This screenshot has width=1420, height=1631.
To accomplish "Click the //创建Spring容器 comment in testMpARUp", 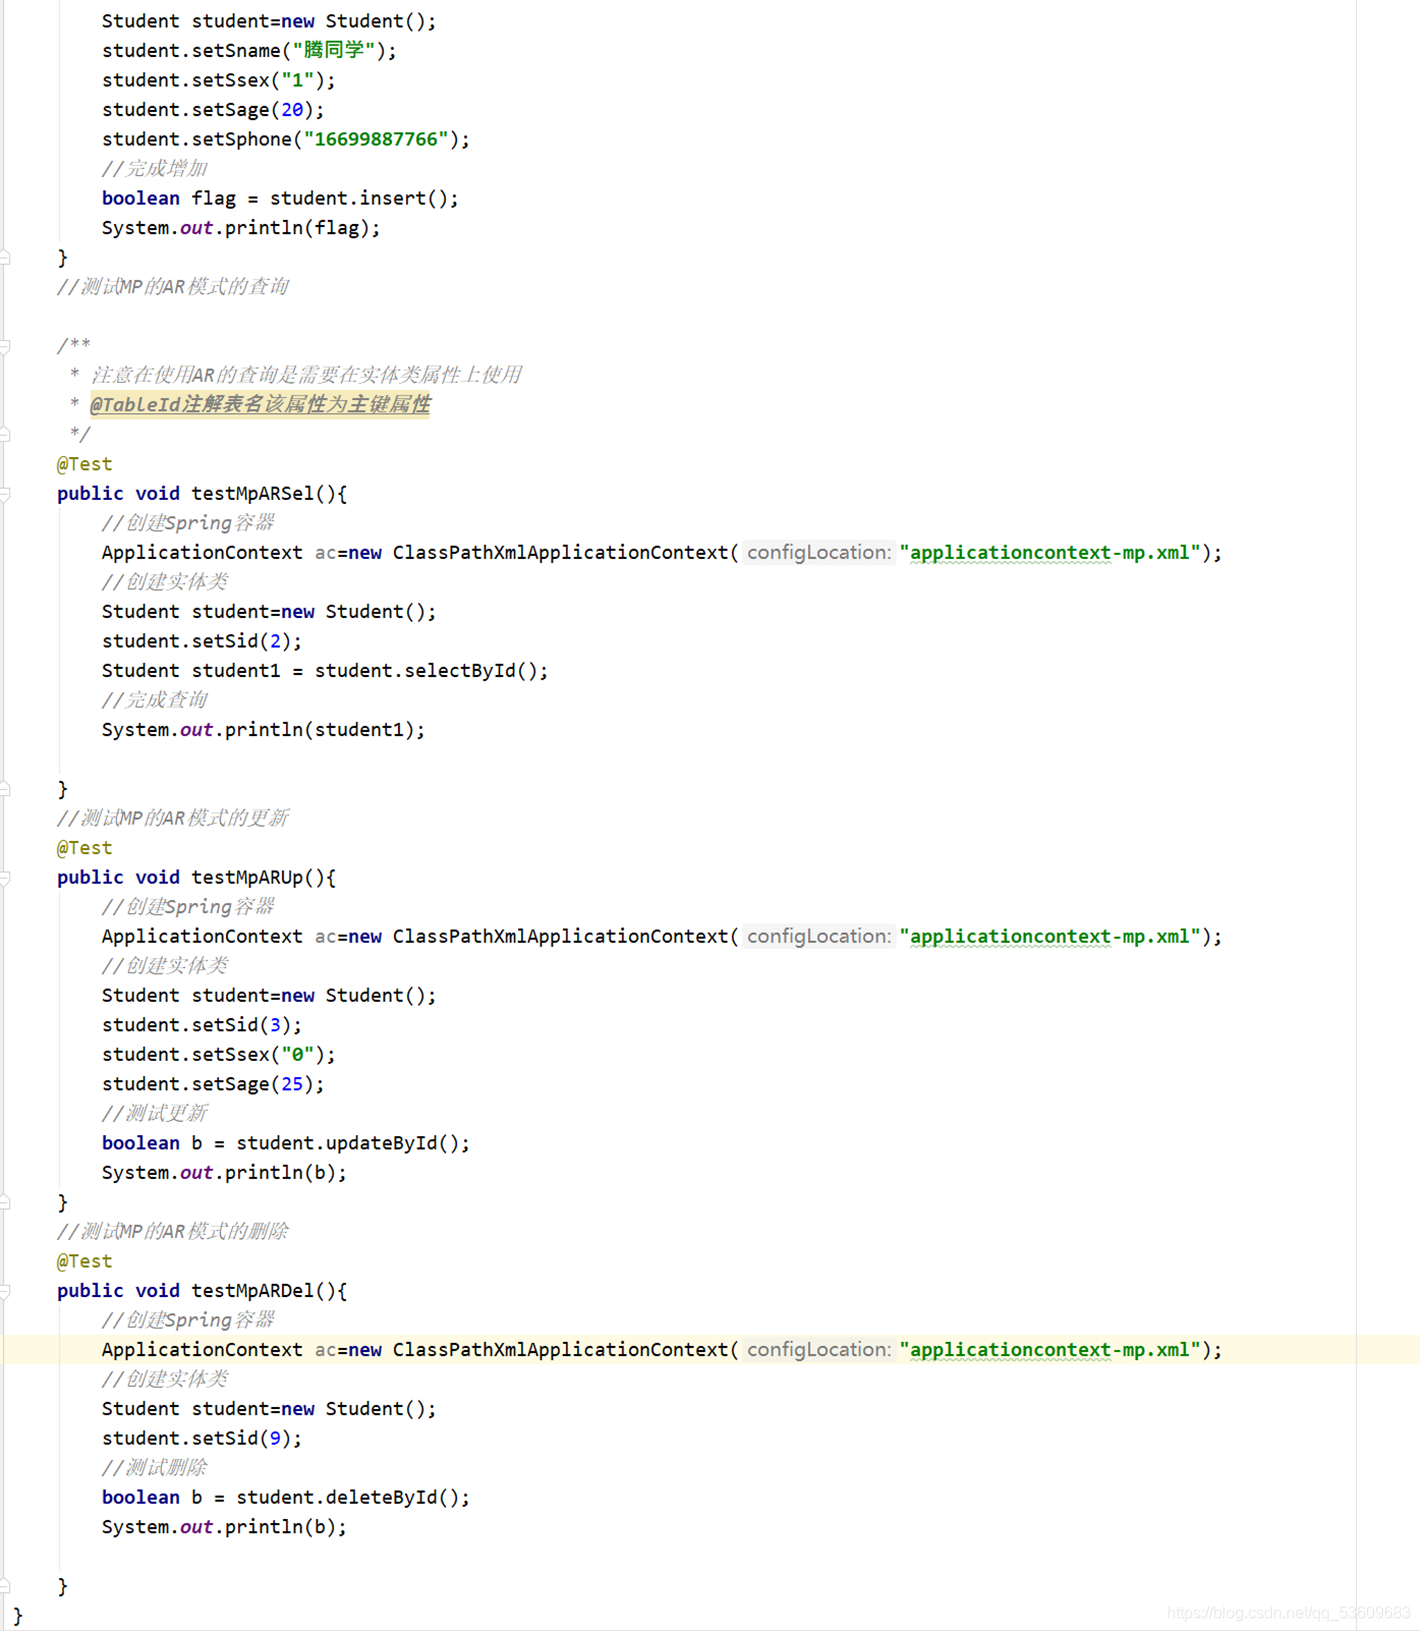I will pyautogui.click(x=188, y=906).
